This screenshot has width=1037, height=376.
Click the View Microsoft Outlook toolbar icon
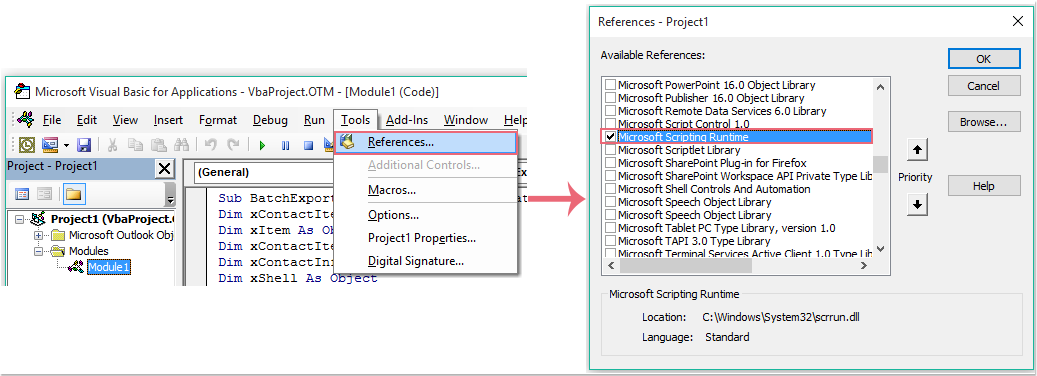(27, 145)
